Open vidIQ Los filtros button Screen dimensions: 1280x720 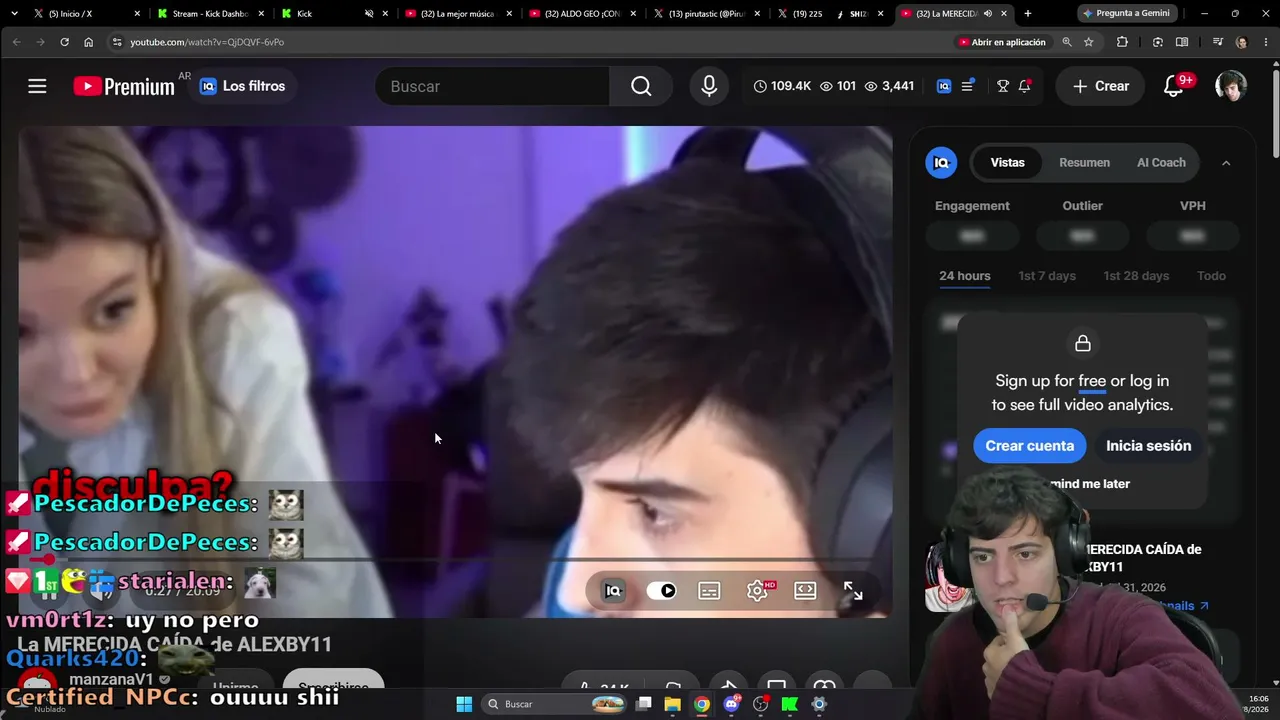243,86
